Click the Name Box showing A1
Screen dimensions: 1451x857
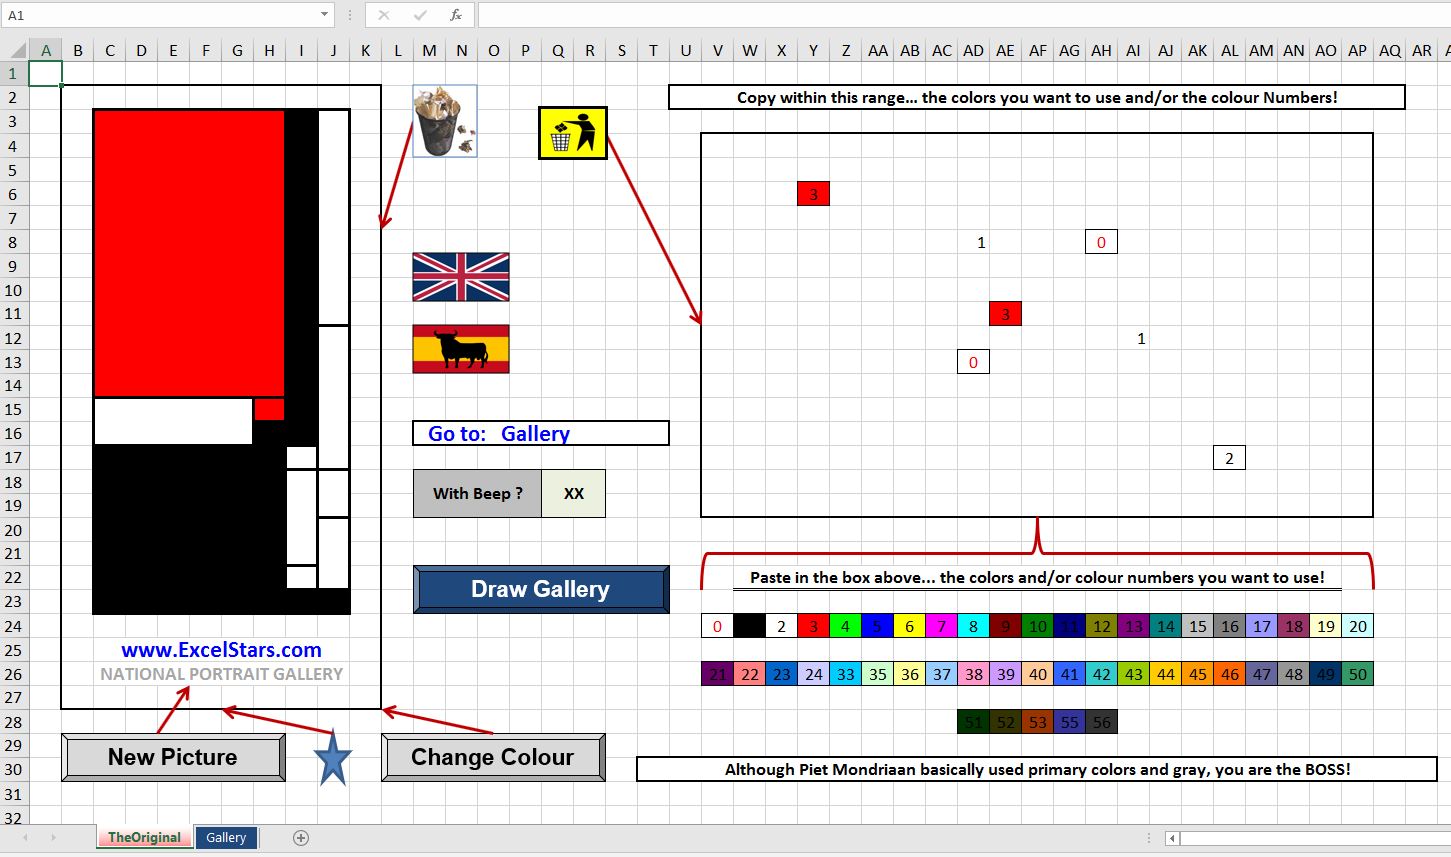pos(160,15)
